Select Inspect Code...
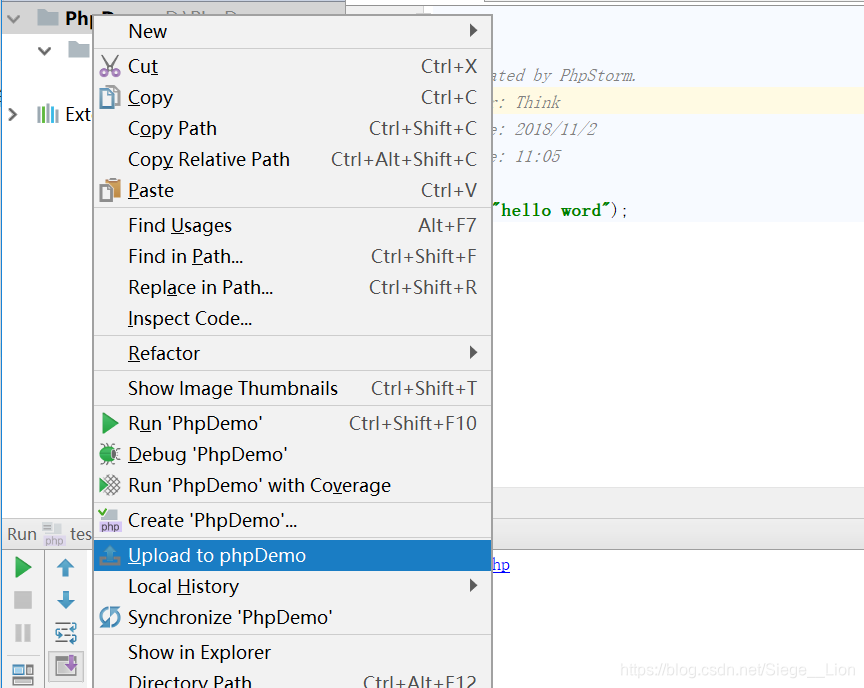Viewport: 864px width, 688px height. tap(293, 318)
